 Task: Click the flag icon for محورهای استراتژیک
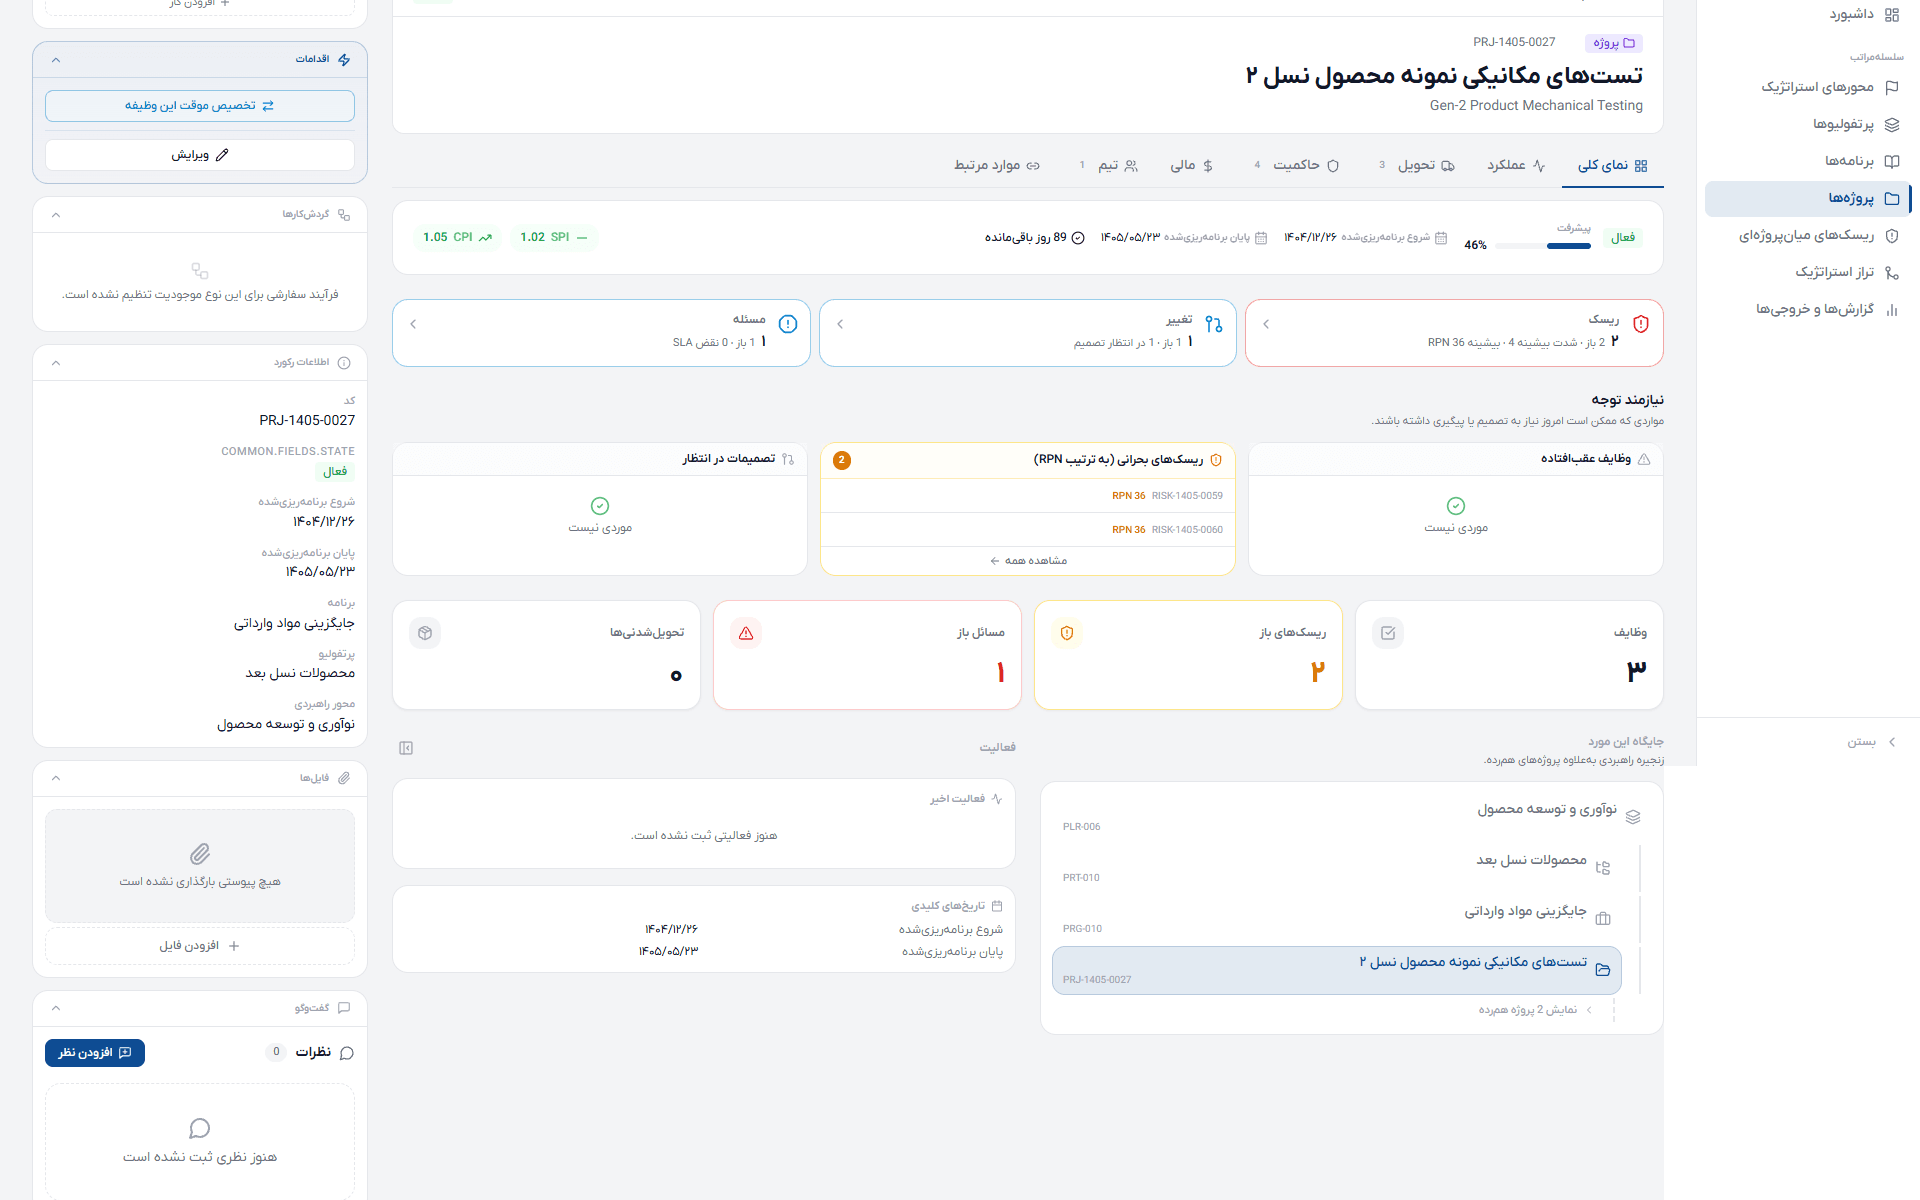point(1891,87)
